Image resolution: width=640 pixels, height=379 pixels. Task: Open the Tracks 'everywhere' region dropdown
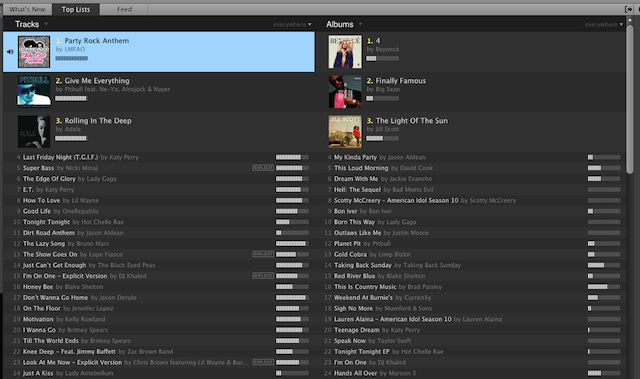point(292,24)
